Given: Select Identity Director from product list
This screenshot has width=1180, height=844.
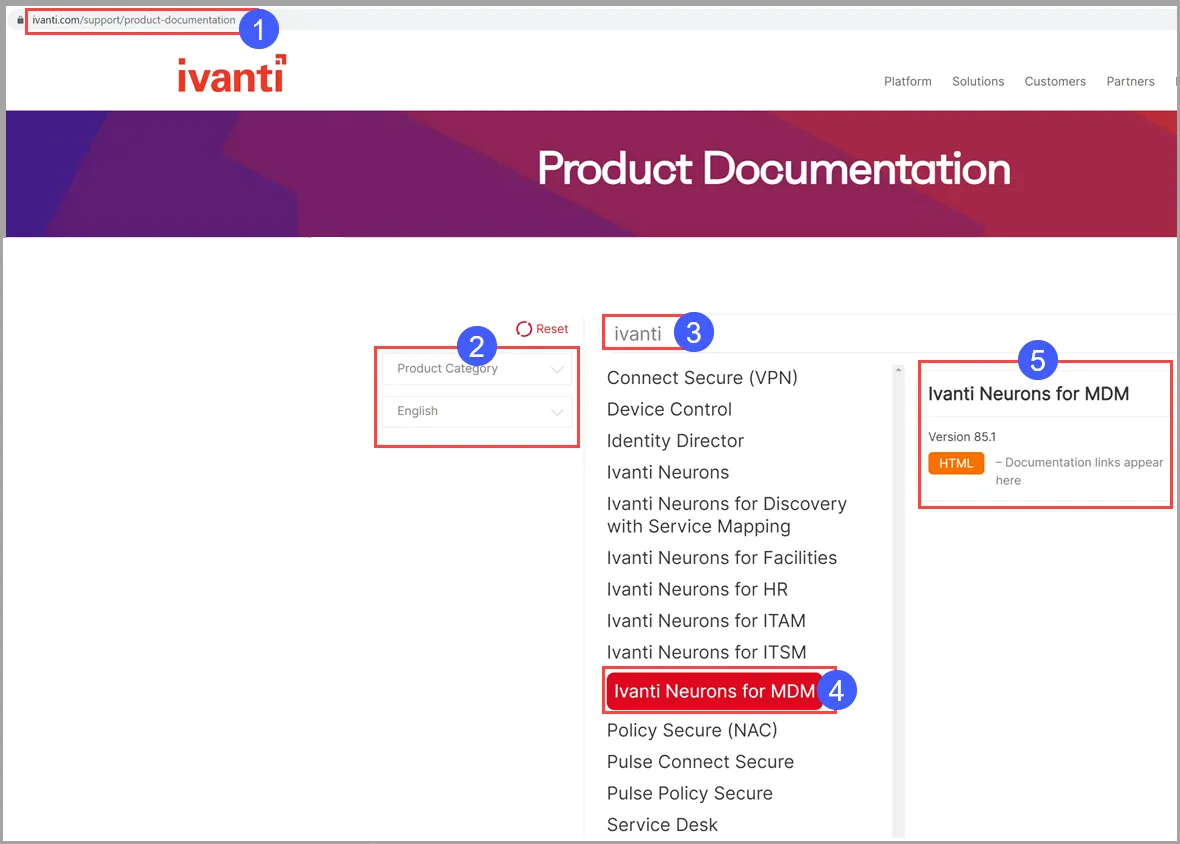Looking at the screenshot, I should [x=675, y=441].
